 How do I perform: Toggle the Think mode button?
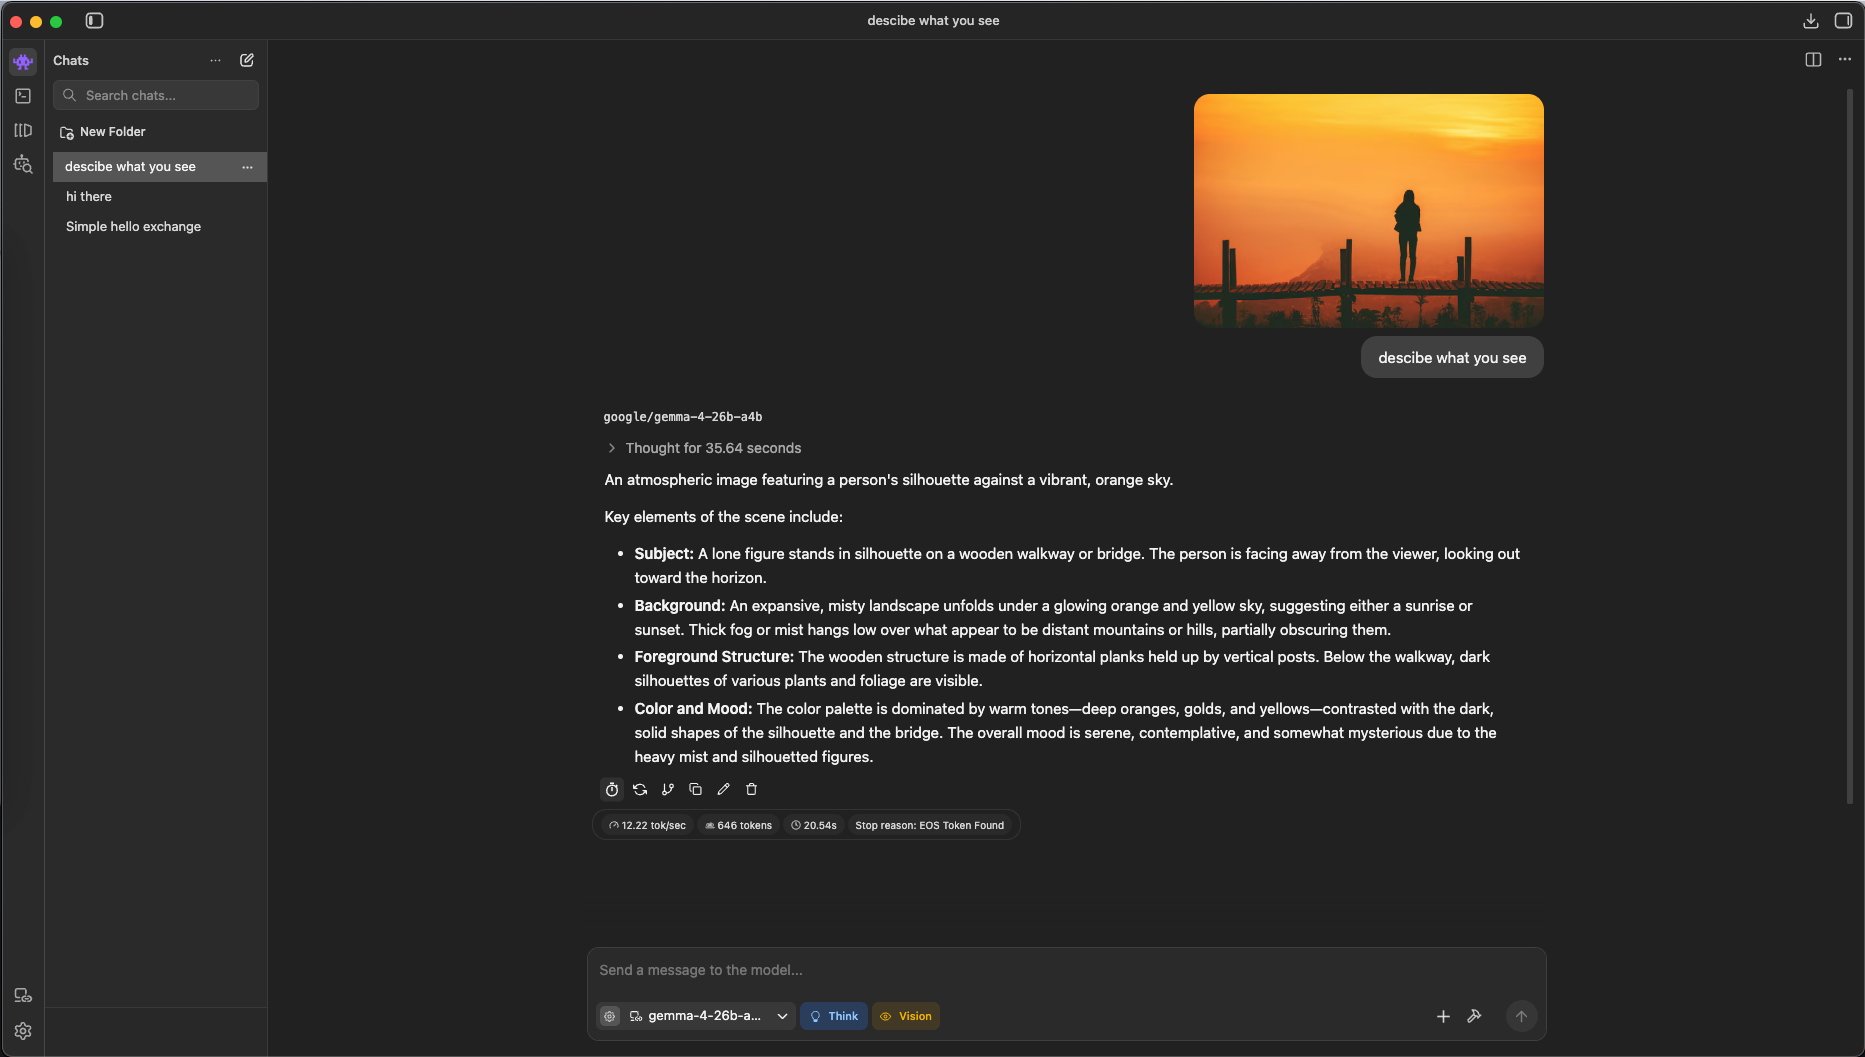(834, 1016)
